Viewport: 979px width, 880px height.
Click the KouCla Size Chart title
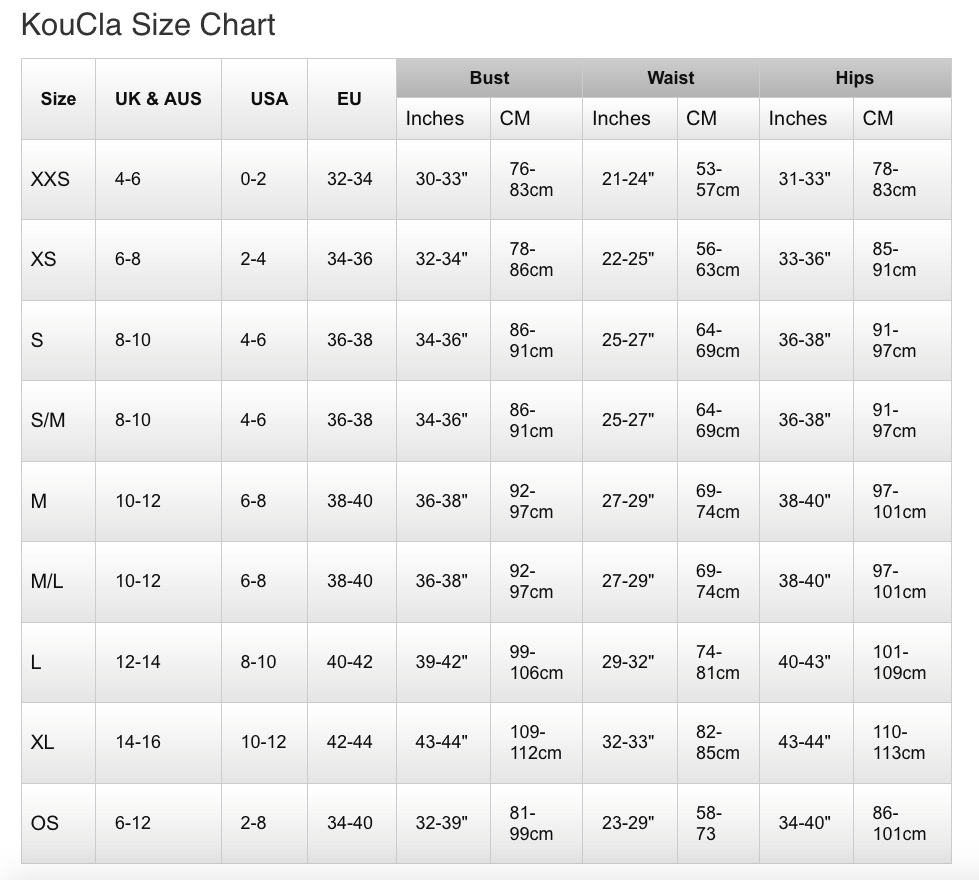click(148, 25)
